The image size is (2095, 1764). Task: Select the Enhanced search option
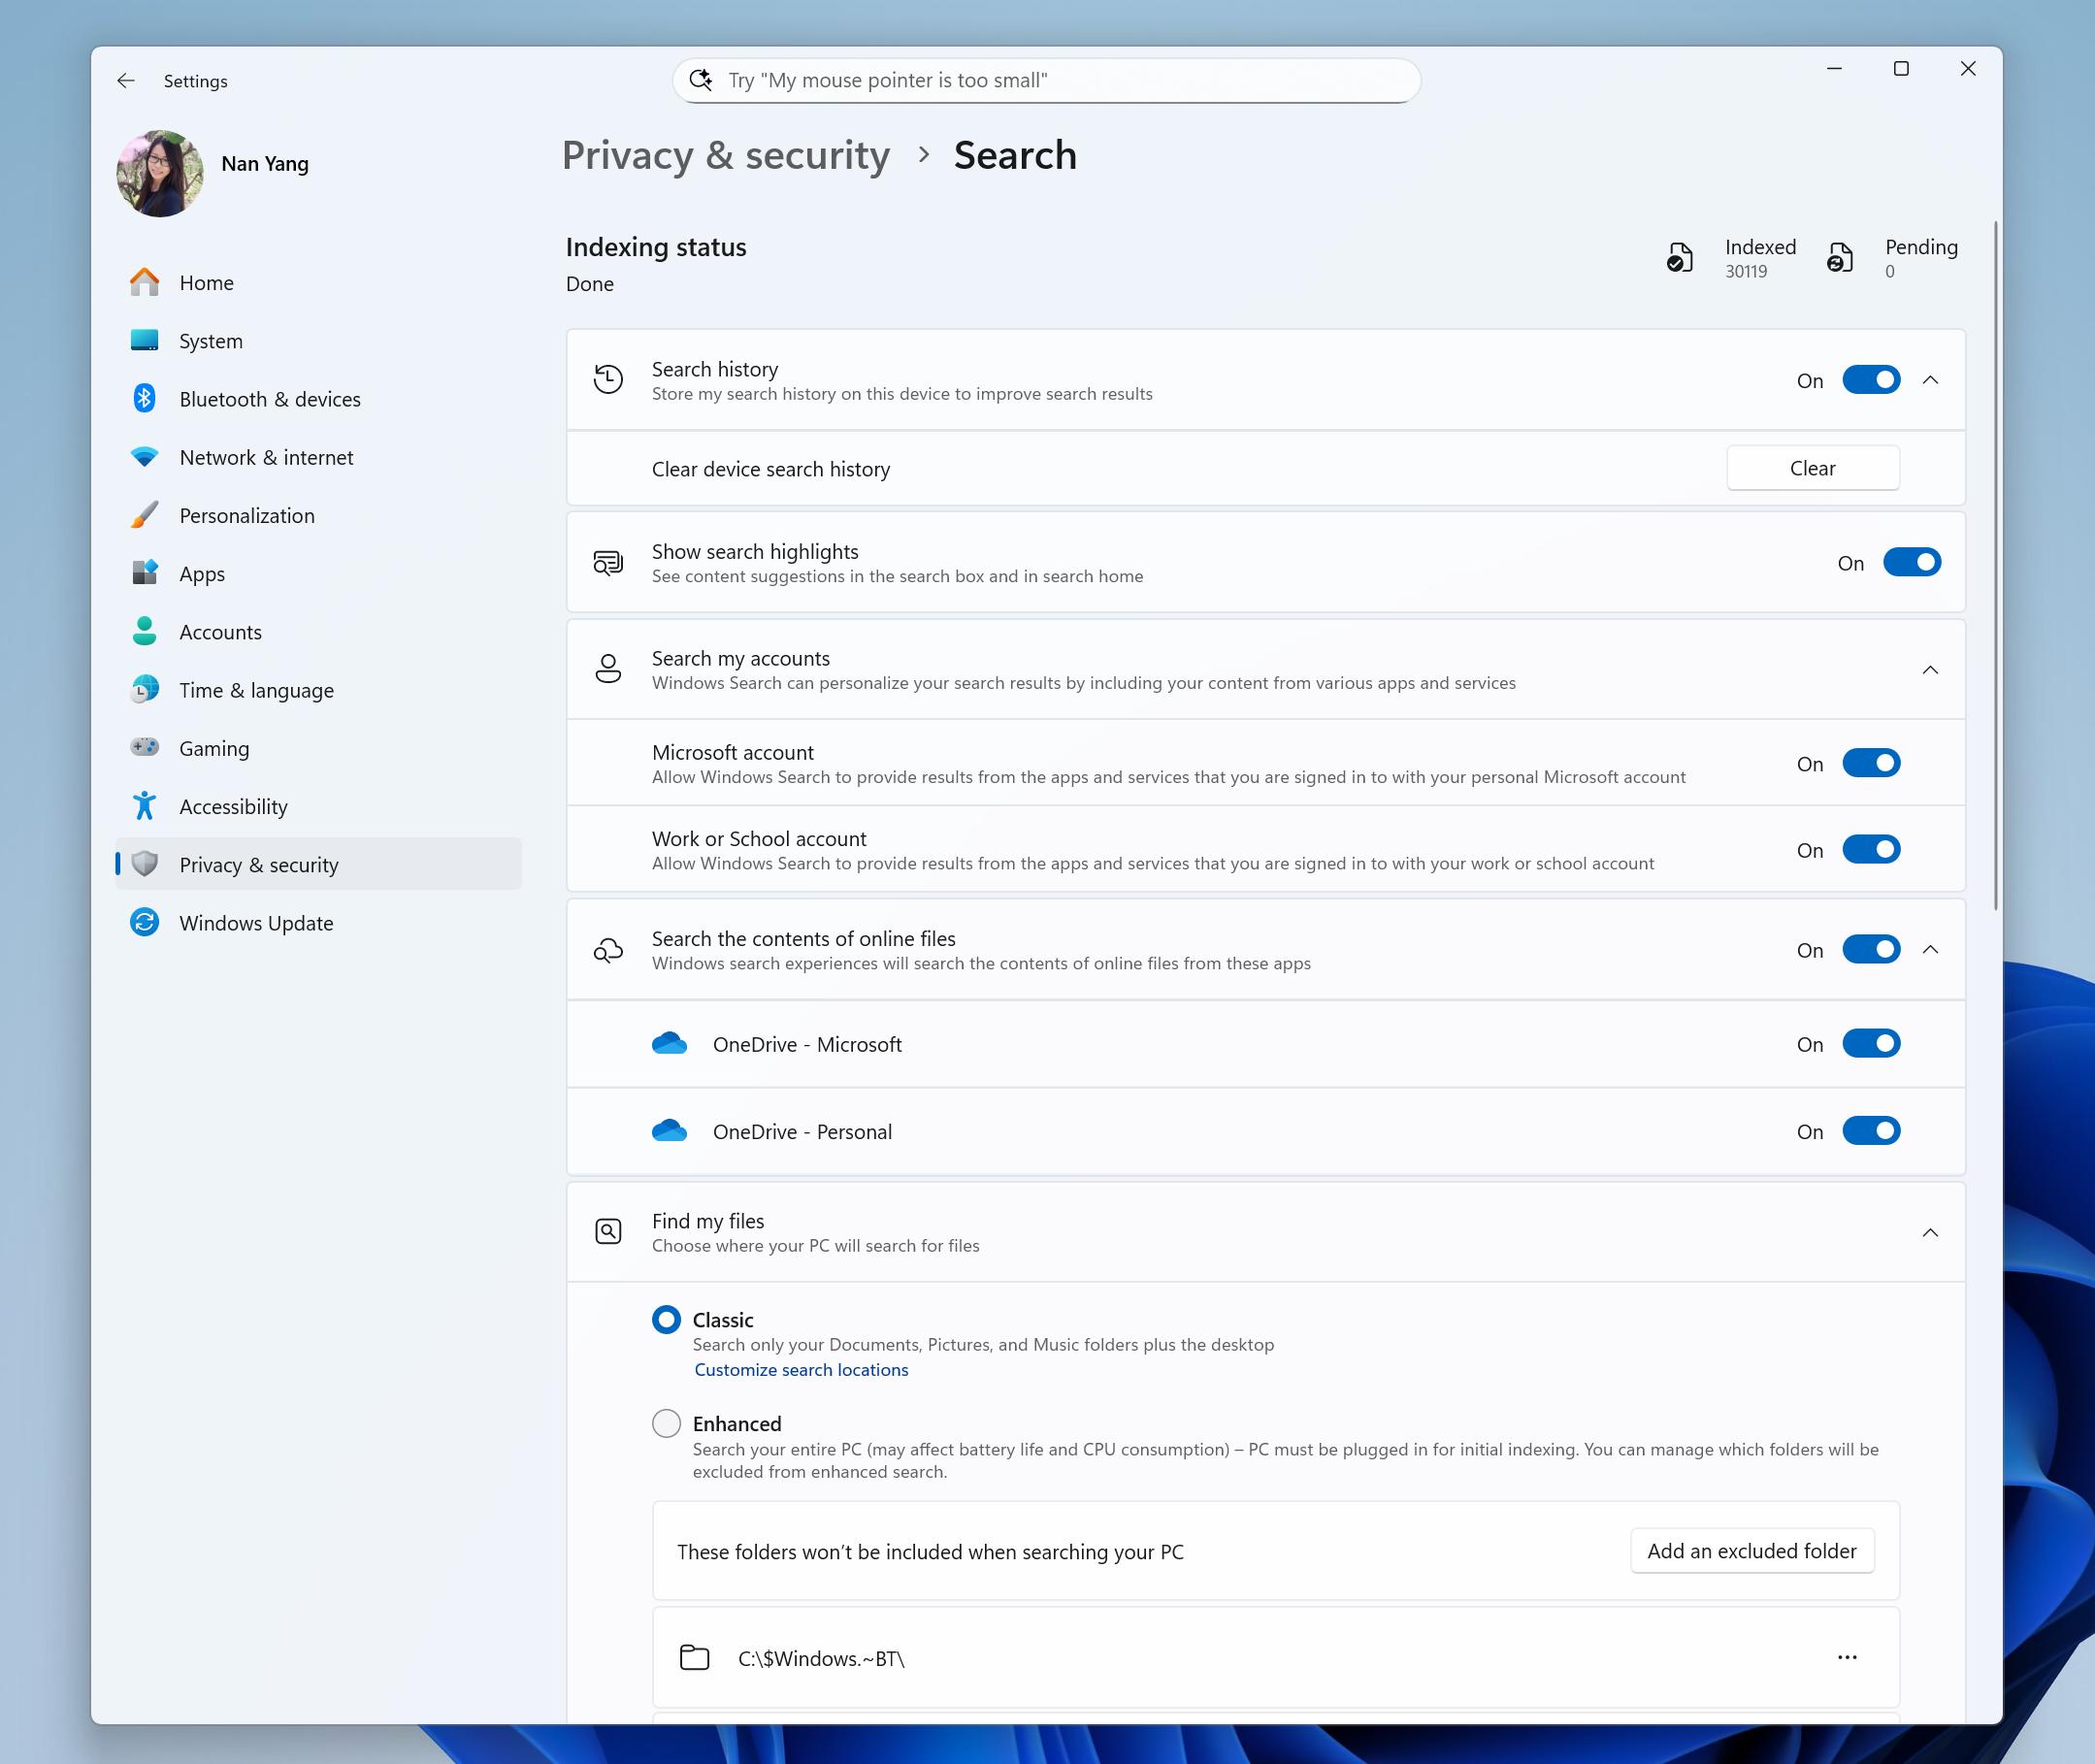(666, 1422)
